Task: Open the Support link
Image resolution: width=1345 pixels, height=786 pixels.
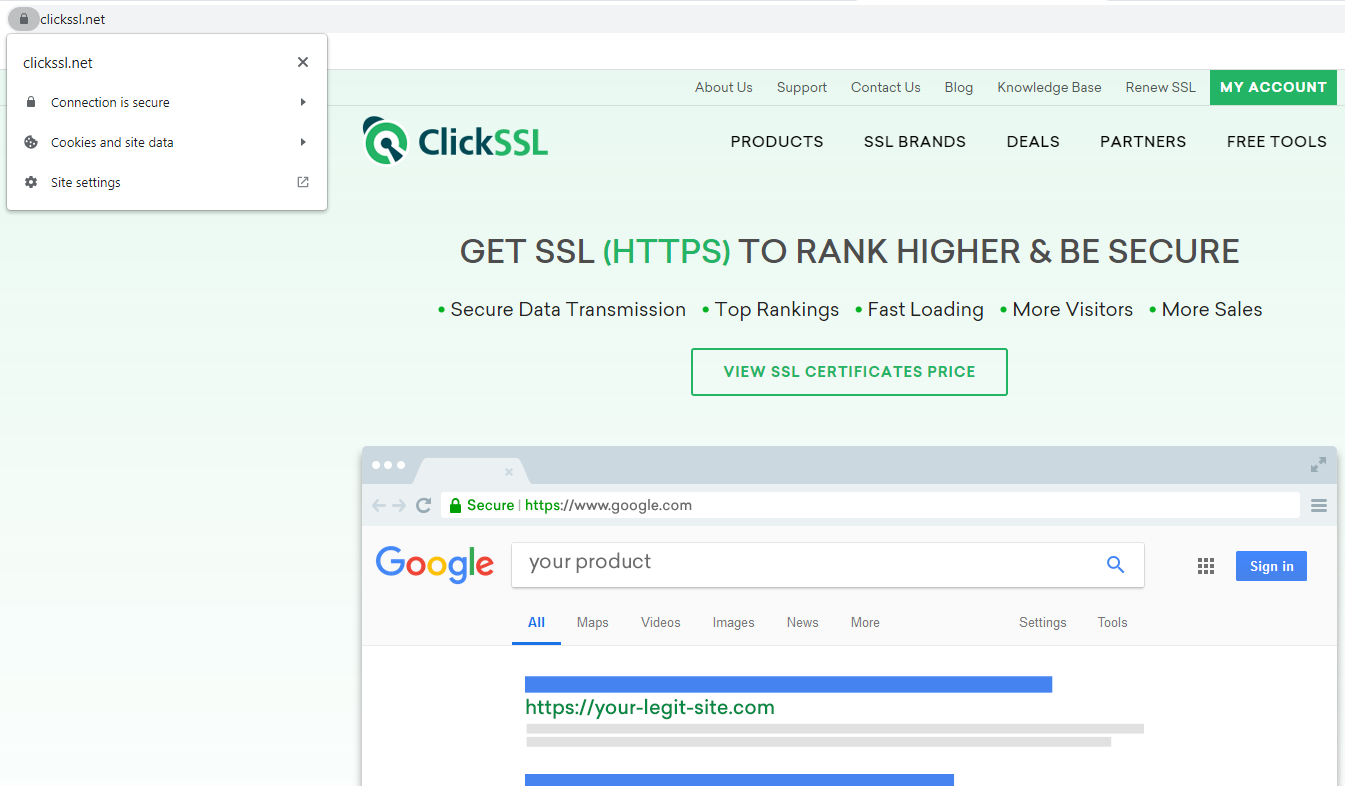Action: pos(802,87)
